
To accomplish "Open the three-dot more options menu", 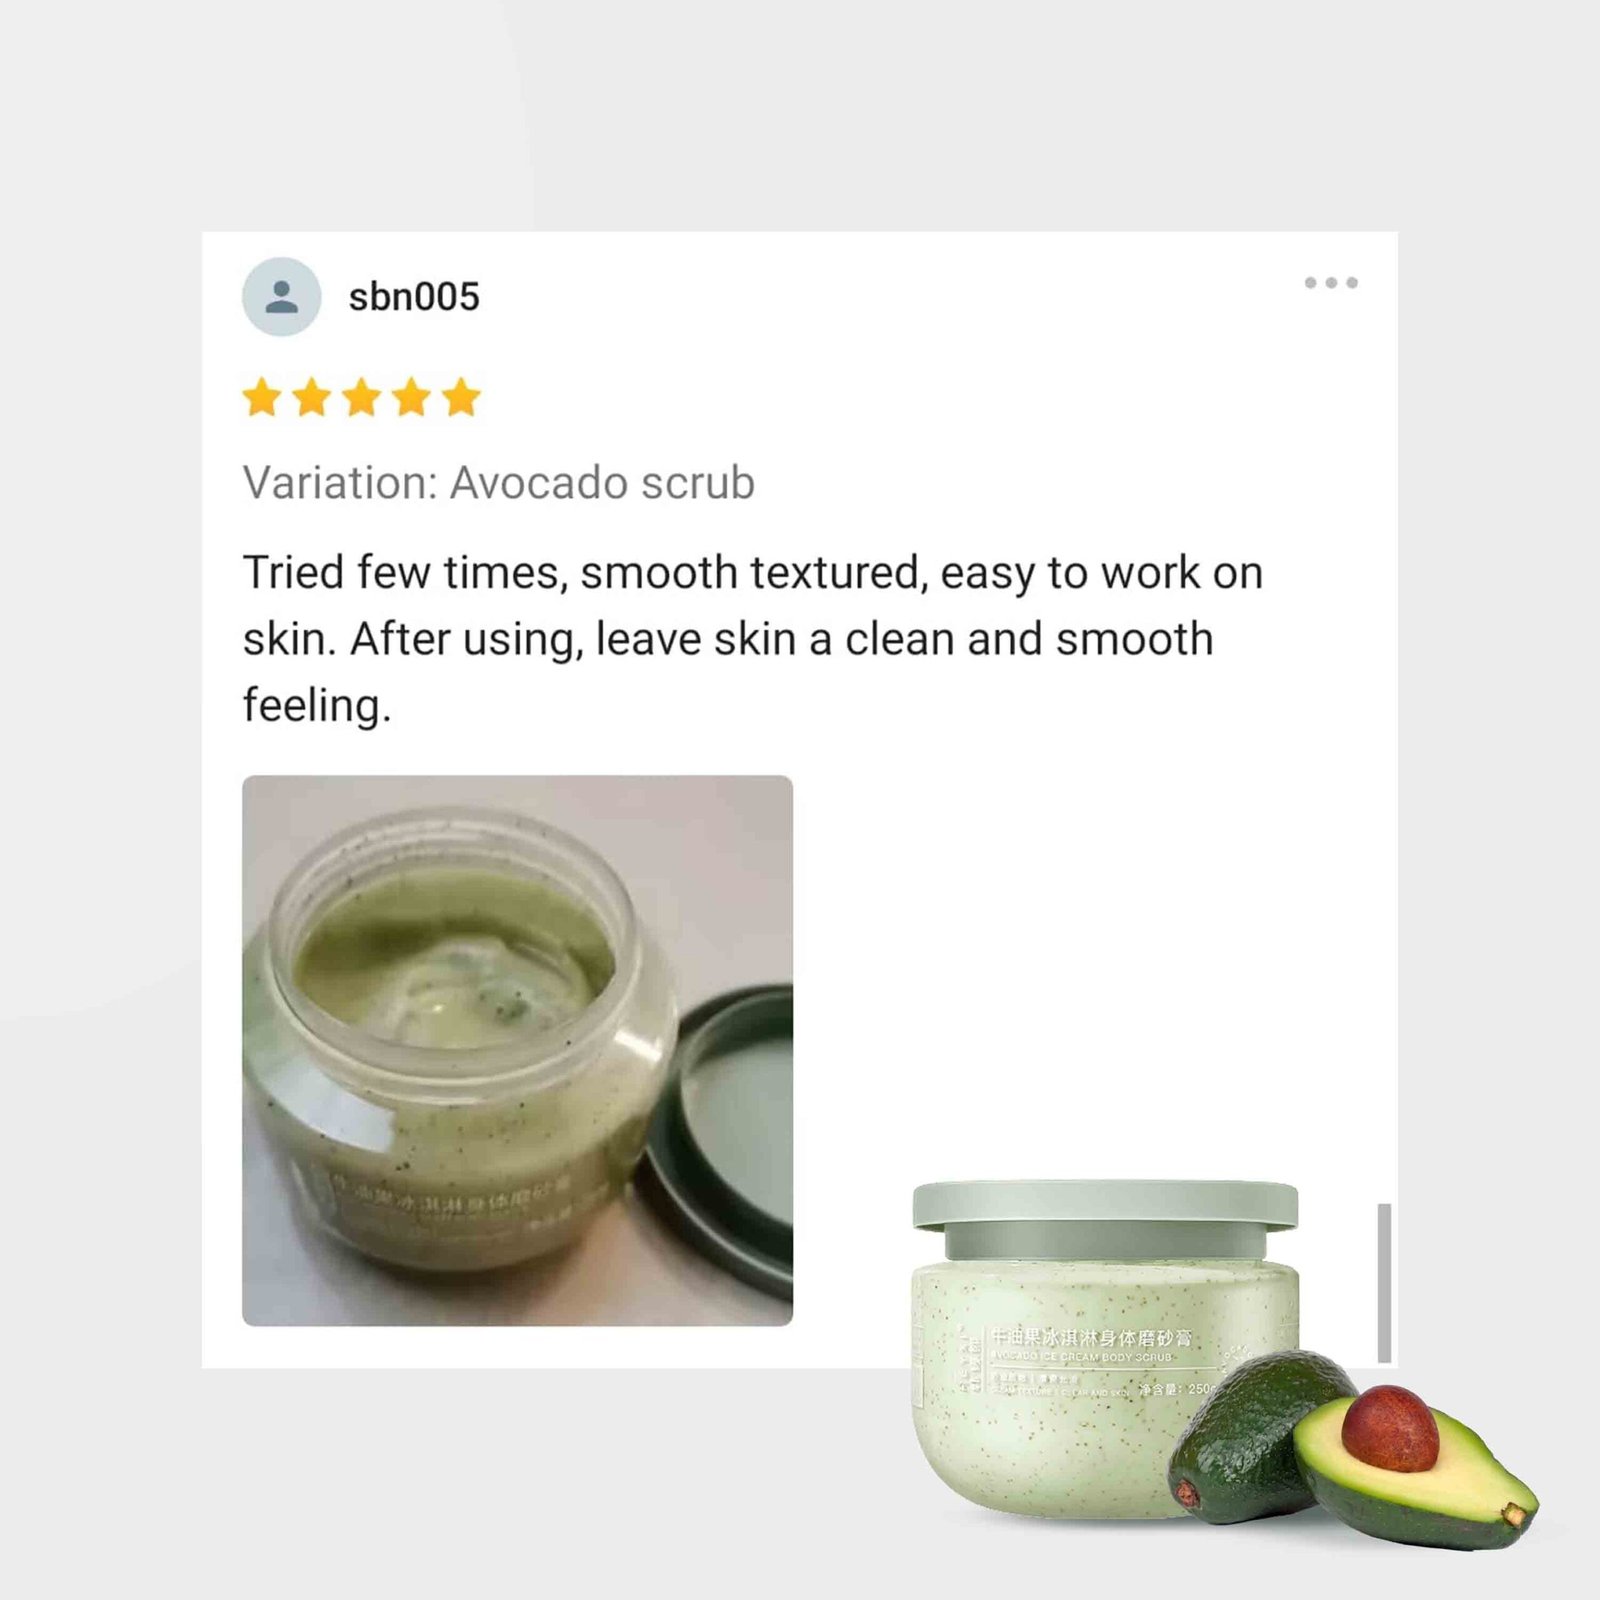I will pyautogui.click(x=1331, y=283).
